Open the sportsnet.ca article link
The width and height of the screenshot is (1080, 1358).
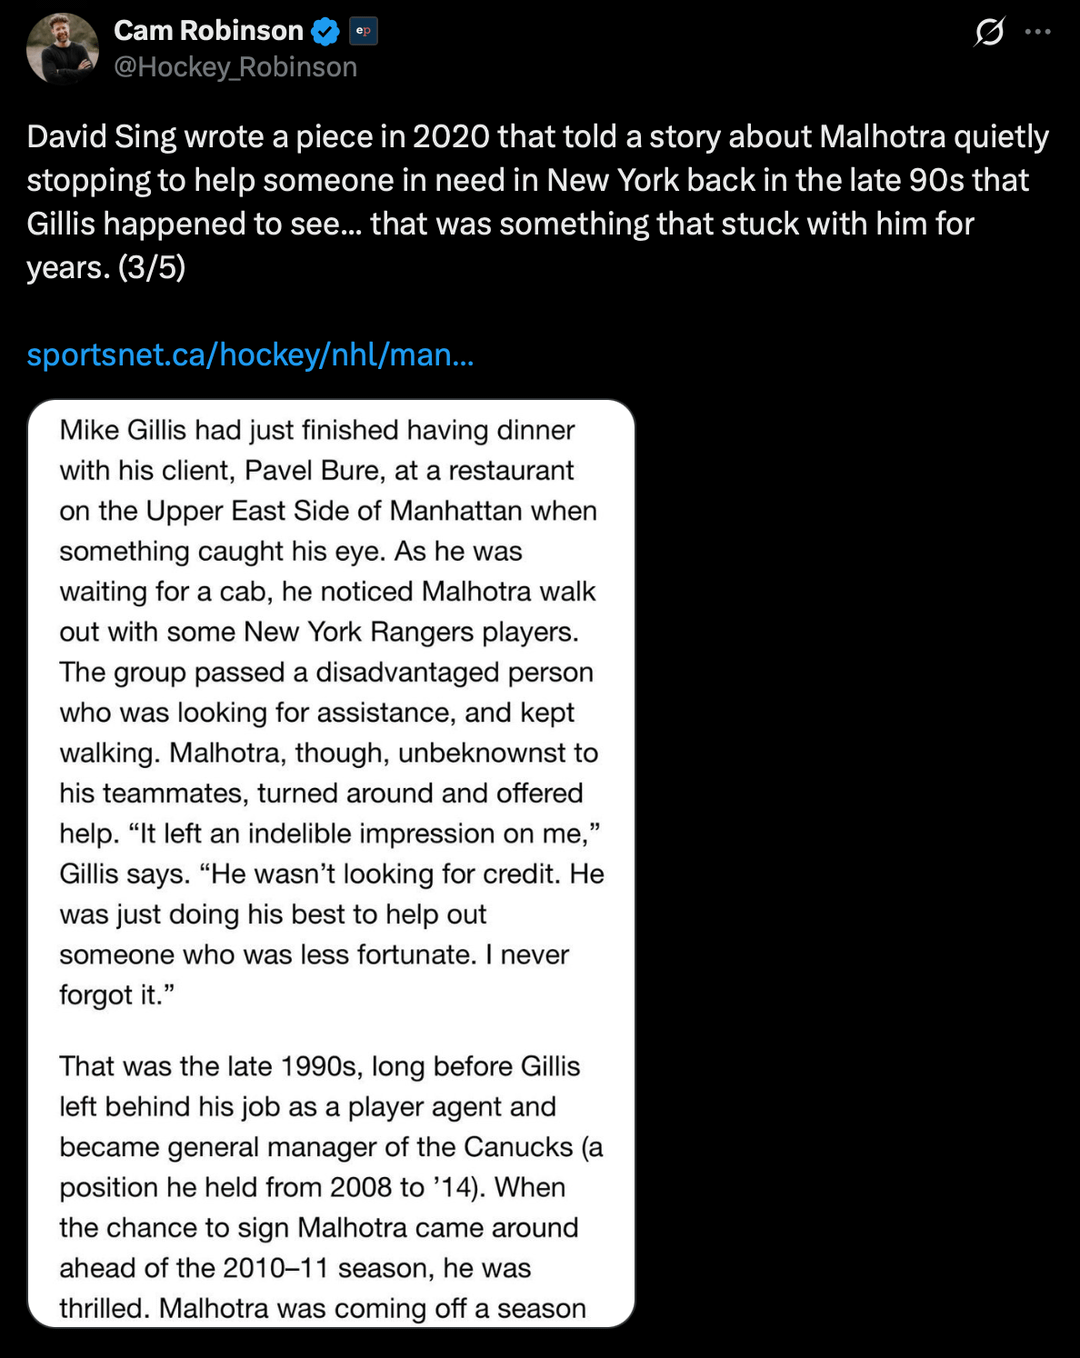coord(250,355)
